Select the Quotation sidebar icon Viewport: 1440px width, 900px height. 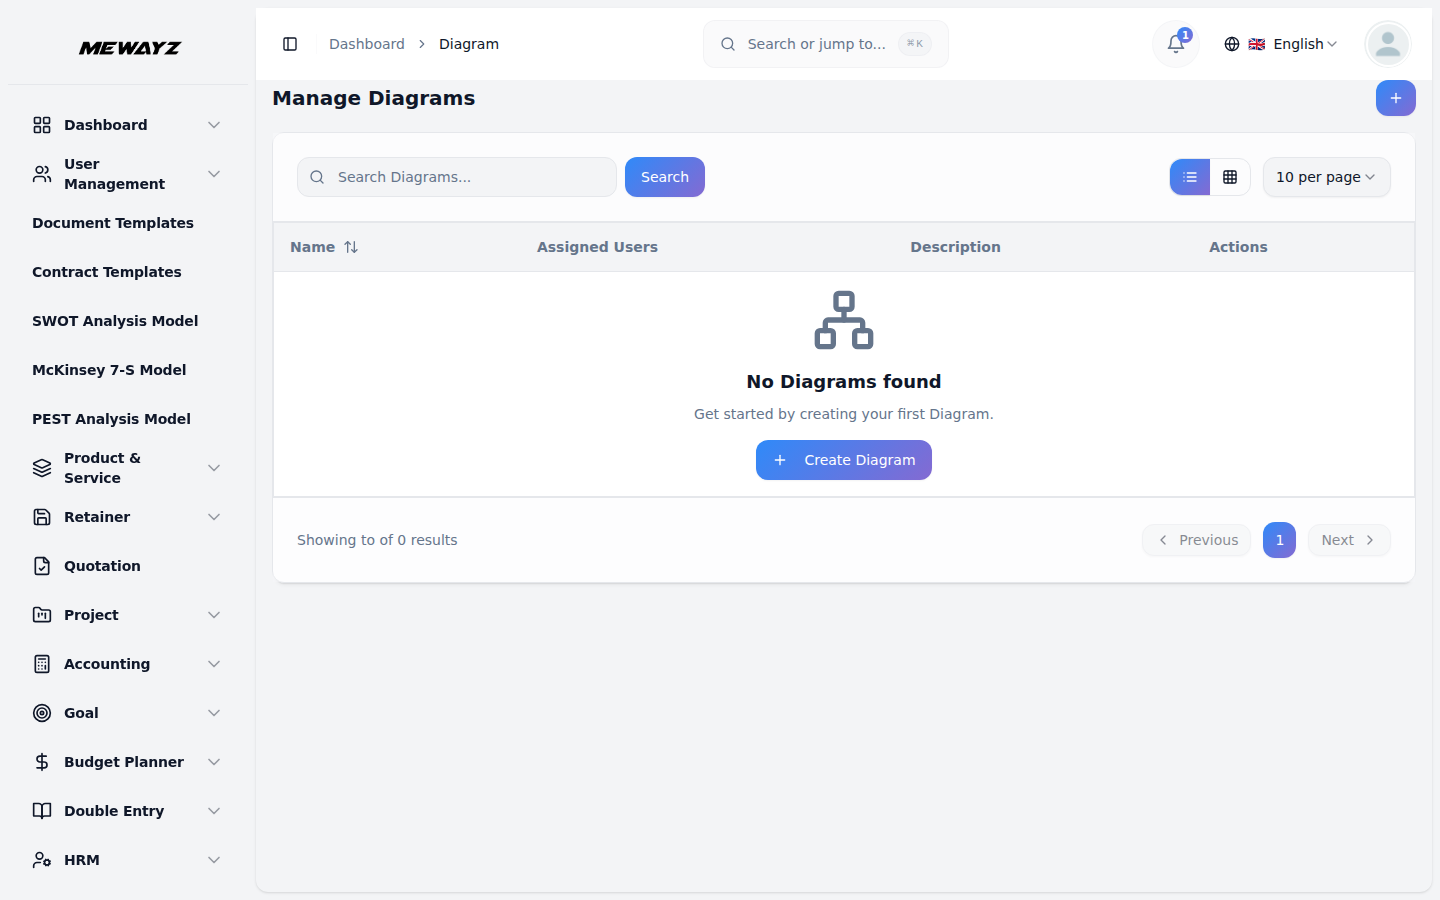coord(41,565)
